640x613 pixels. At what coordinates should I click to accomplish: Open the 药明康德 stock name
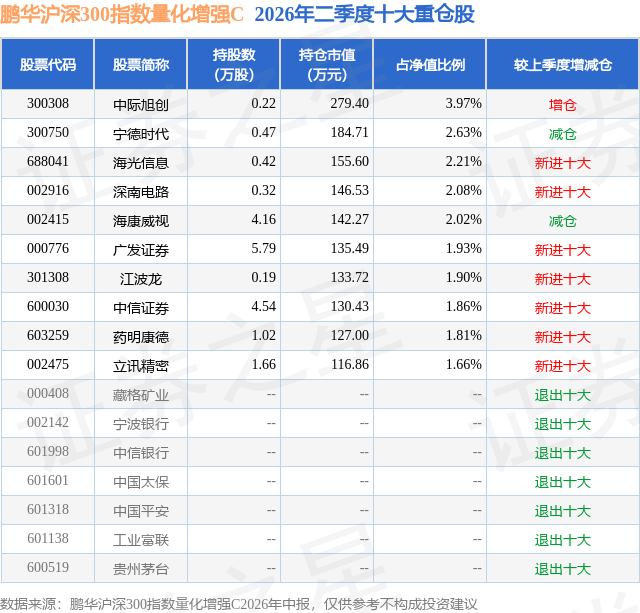pos(141,336)
